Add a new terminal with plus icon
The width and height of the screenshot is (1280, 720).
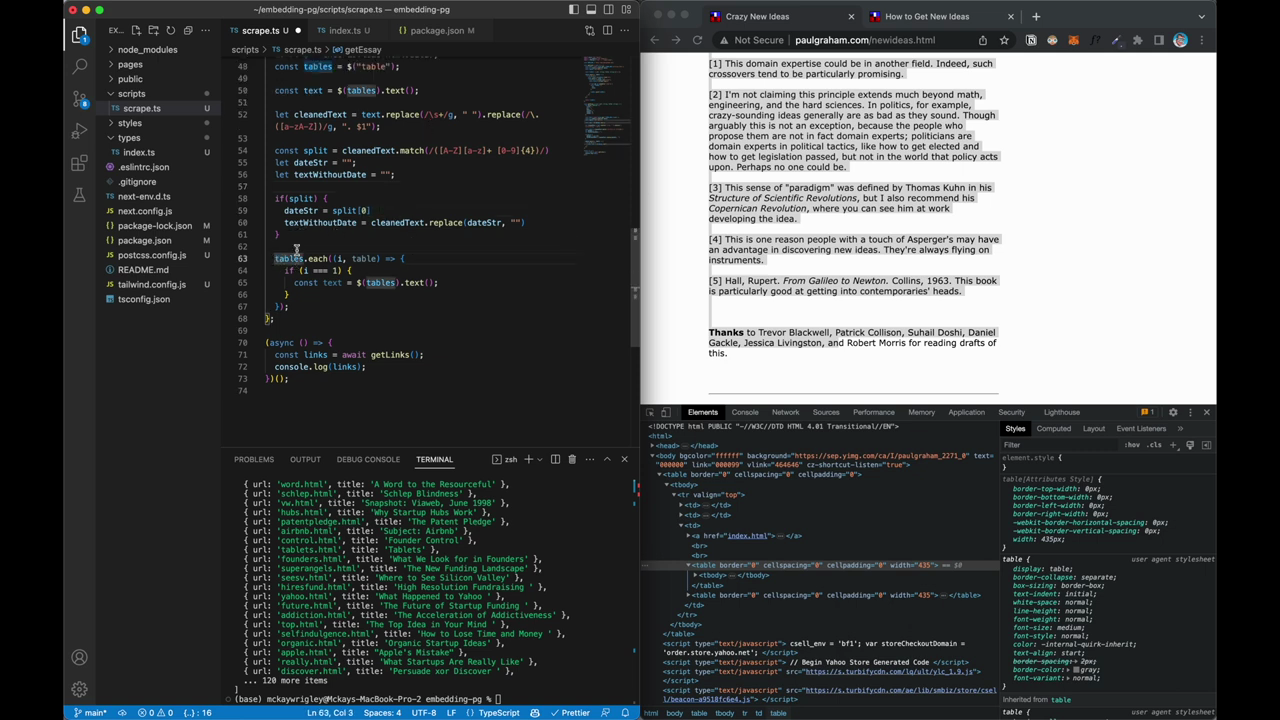[x=528, y=459]
